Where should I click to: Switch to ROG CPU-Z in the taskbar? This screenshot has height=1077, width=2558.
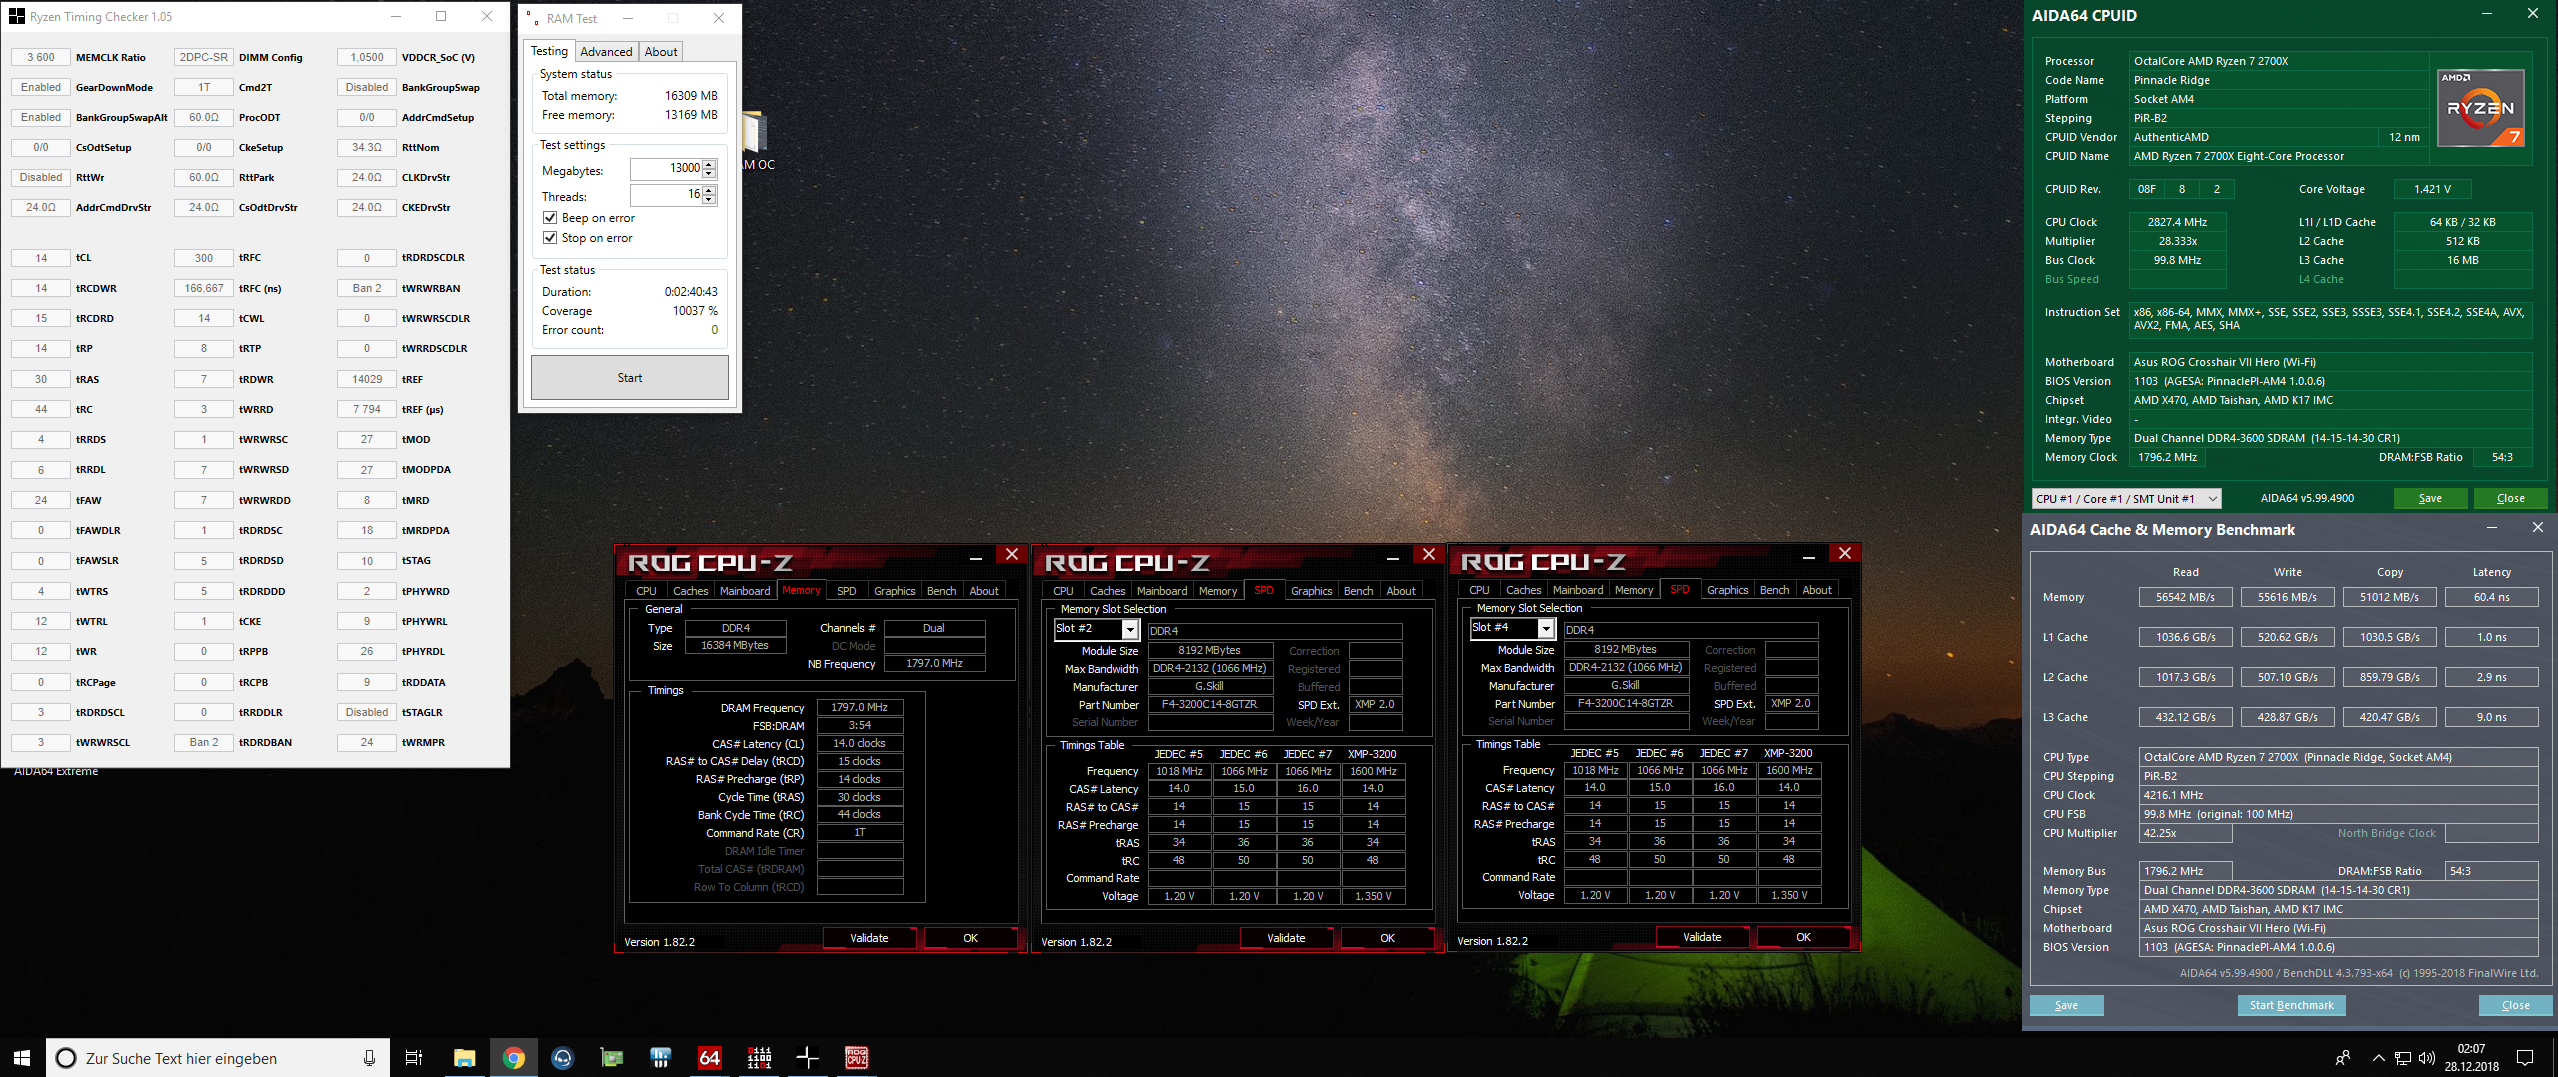pos(857,1058)
